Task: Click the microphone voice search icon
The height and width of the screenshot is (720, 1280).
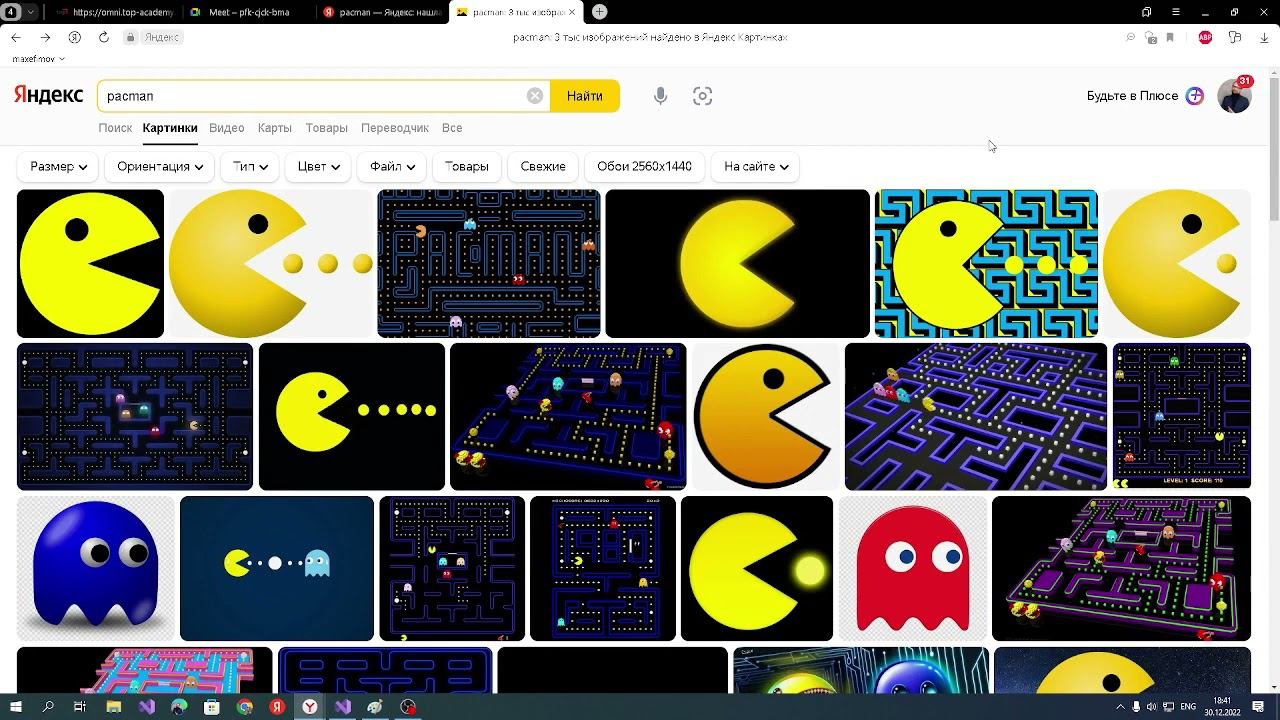Action: click(660, 96)
